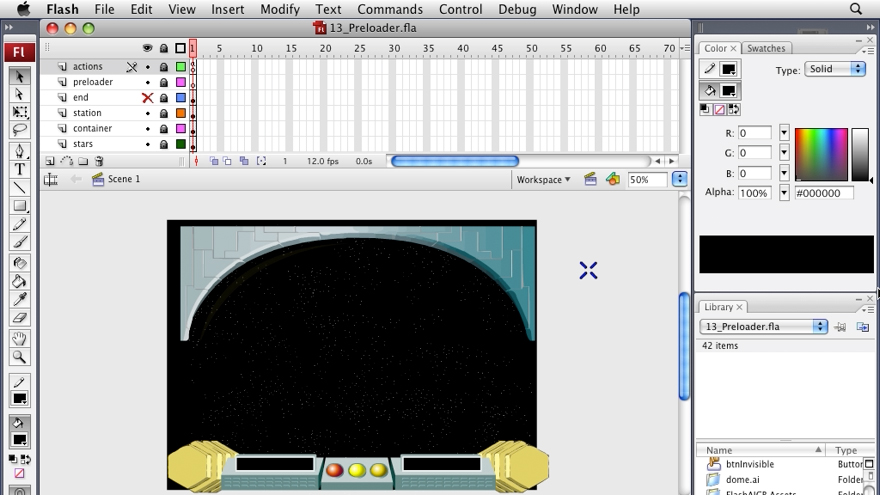Click Type column header in Library
Screen dimensions: 880x495
[846, 450]
